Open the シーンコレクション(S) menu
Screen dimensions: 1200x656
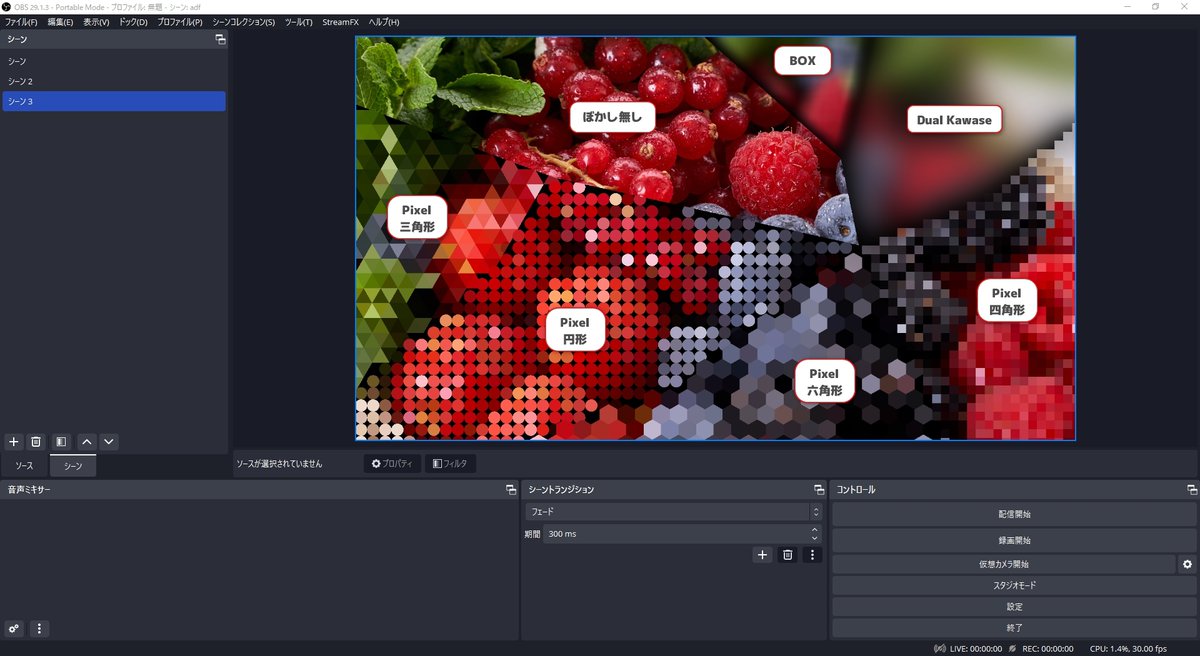pyautogui.click(x=243, y=22)
